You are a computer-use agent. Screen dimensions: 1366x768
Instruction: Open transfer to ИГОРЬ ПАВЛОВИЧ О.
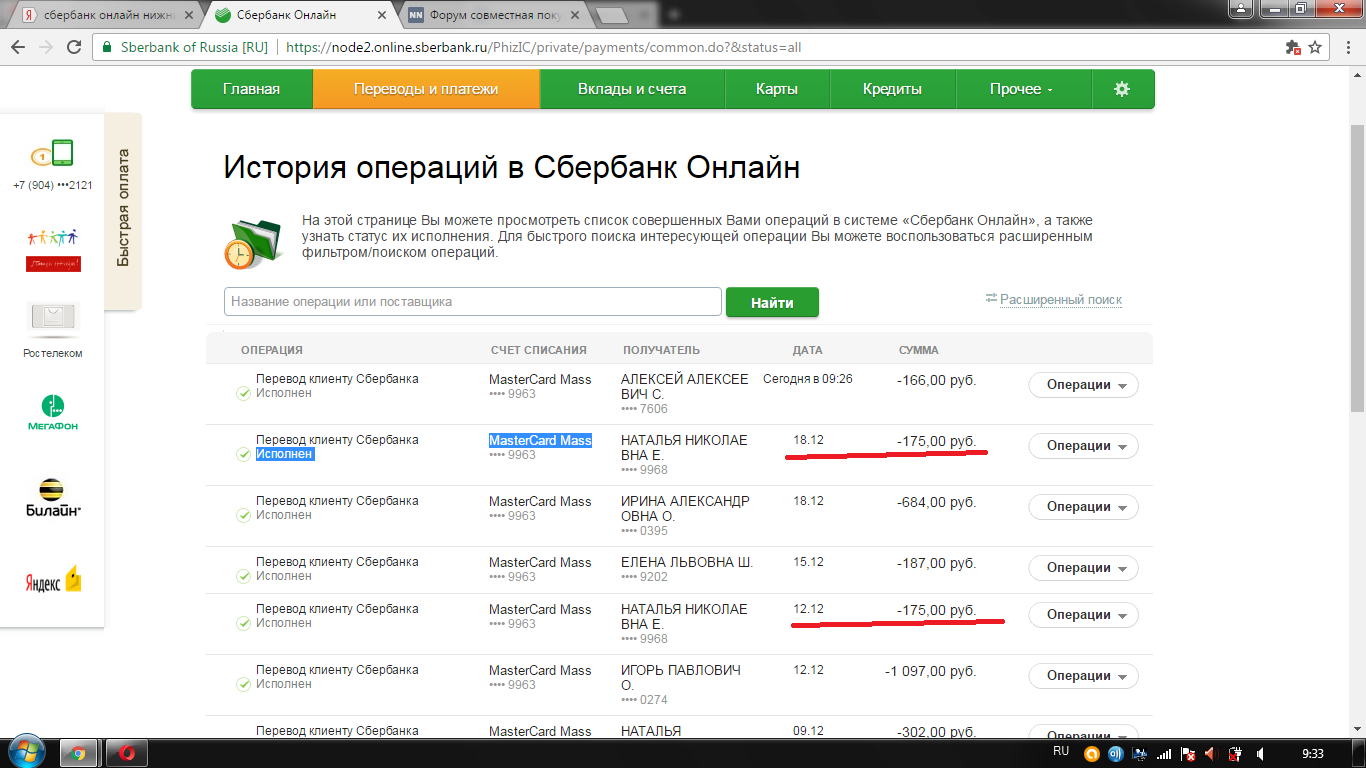[x=681, y=677]
